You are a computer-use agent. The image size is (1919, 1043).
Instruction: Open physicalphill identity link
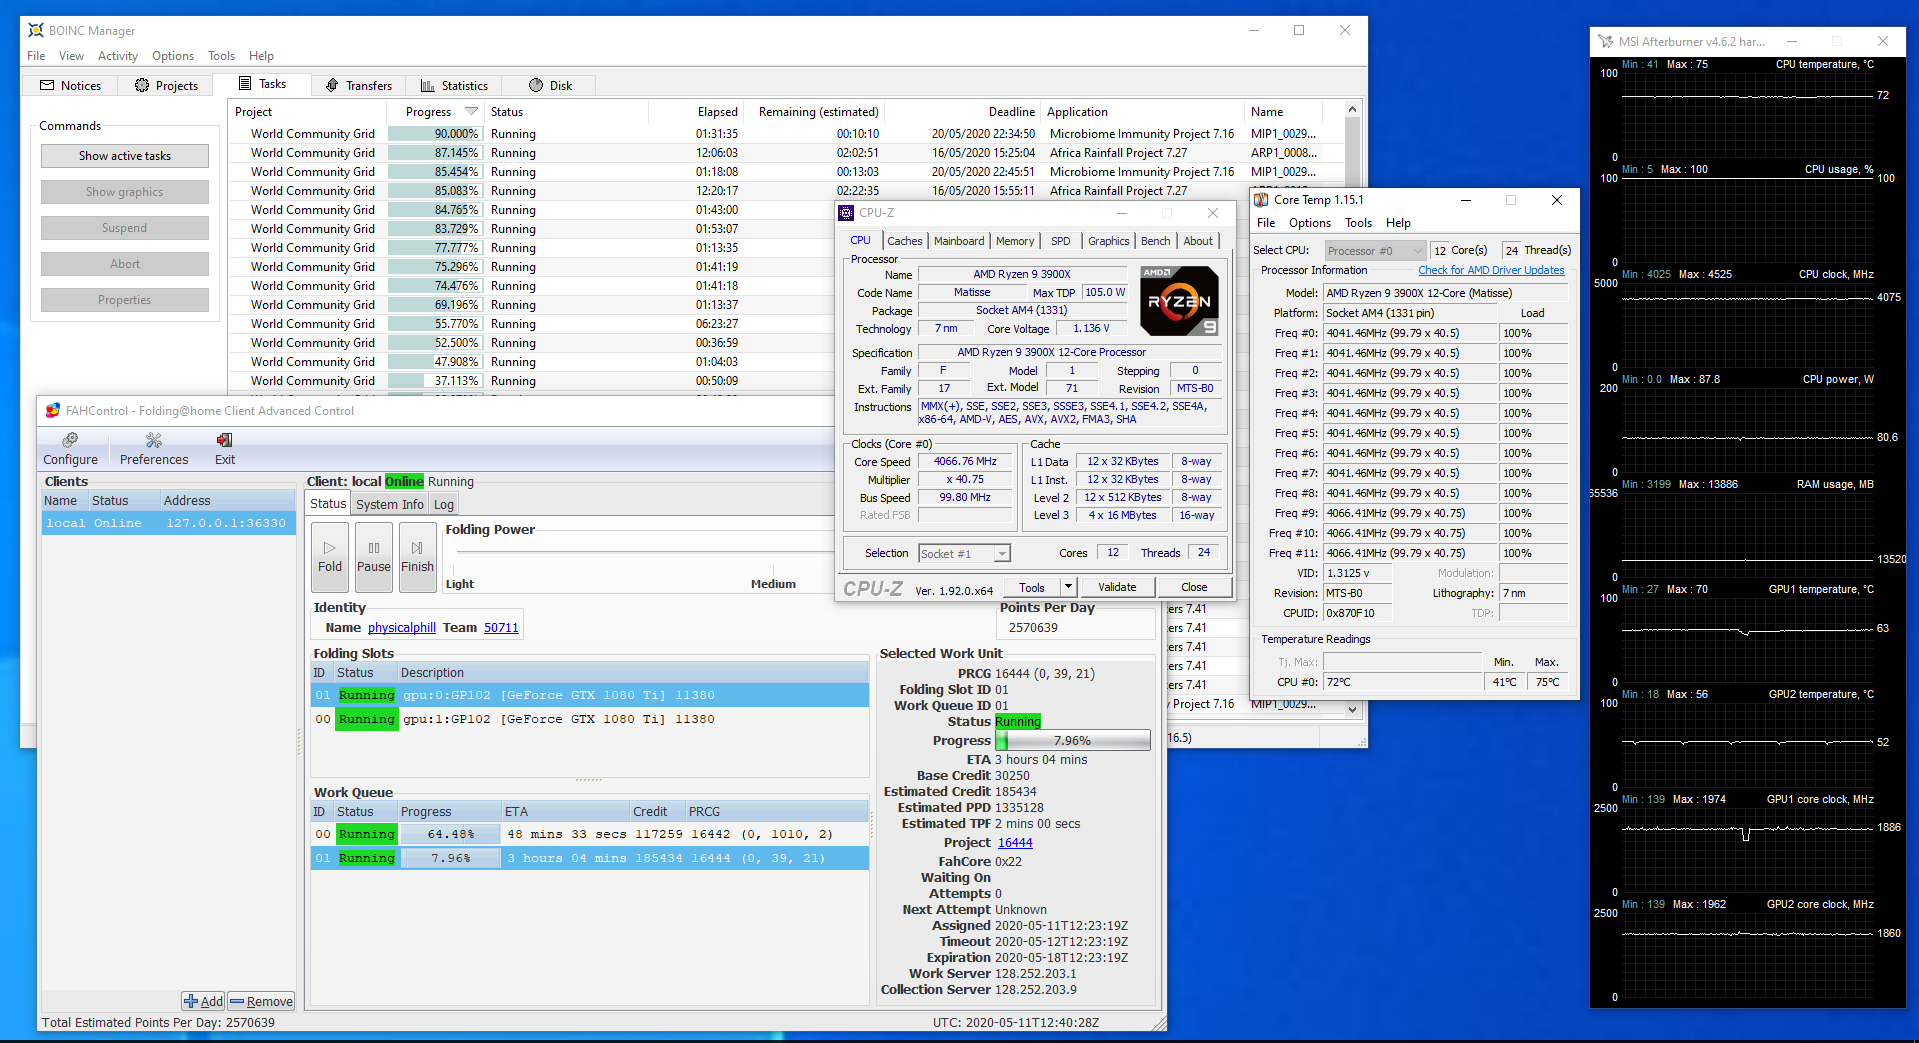[x=402, y=627]
